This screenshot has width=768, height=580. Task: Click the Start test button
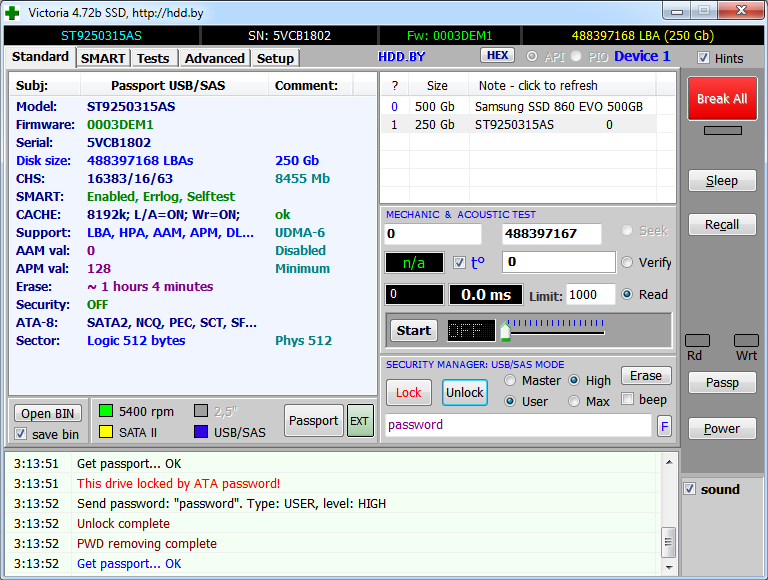414,331
